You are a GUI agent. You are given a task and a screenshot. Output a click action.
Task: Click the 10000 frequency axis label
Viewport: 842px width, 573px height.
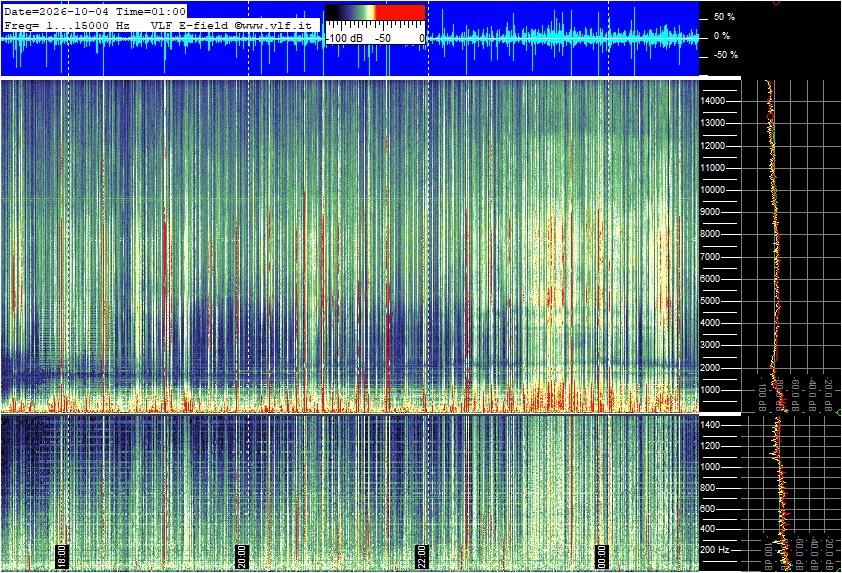click(713, 190)
